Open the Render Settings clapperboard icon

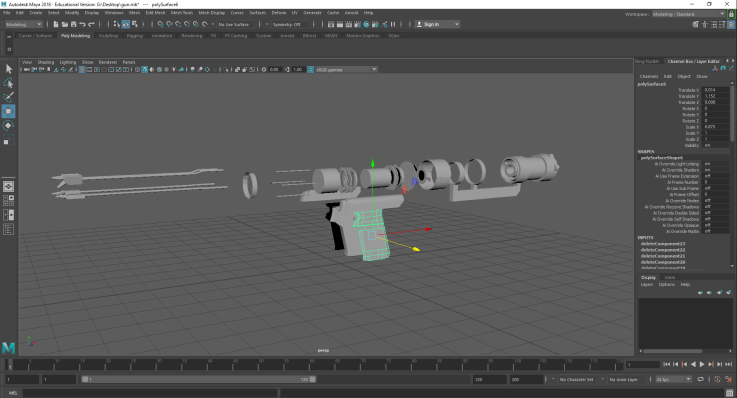pyautogui.click(x=358, y=24)
